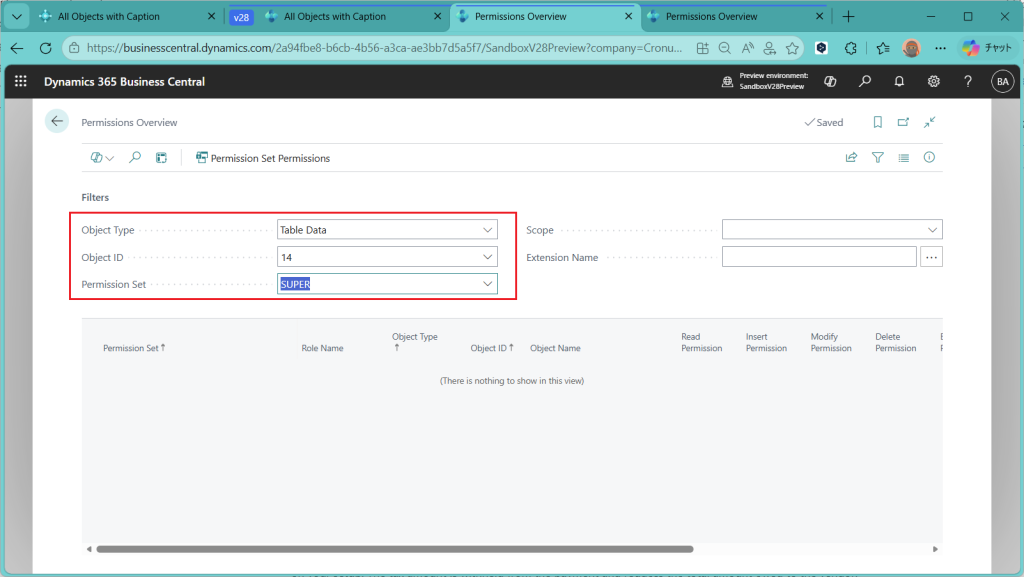Image resolution: width=1024 pixels, height=577 pixels.
Task: Switch to the first All Objects with Caption tab
Action: (x=108, y=17)
